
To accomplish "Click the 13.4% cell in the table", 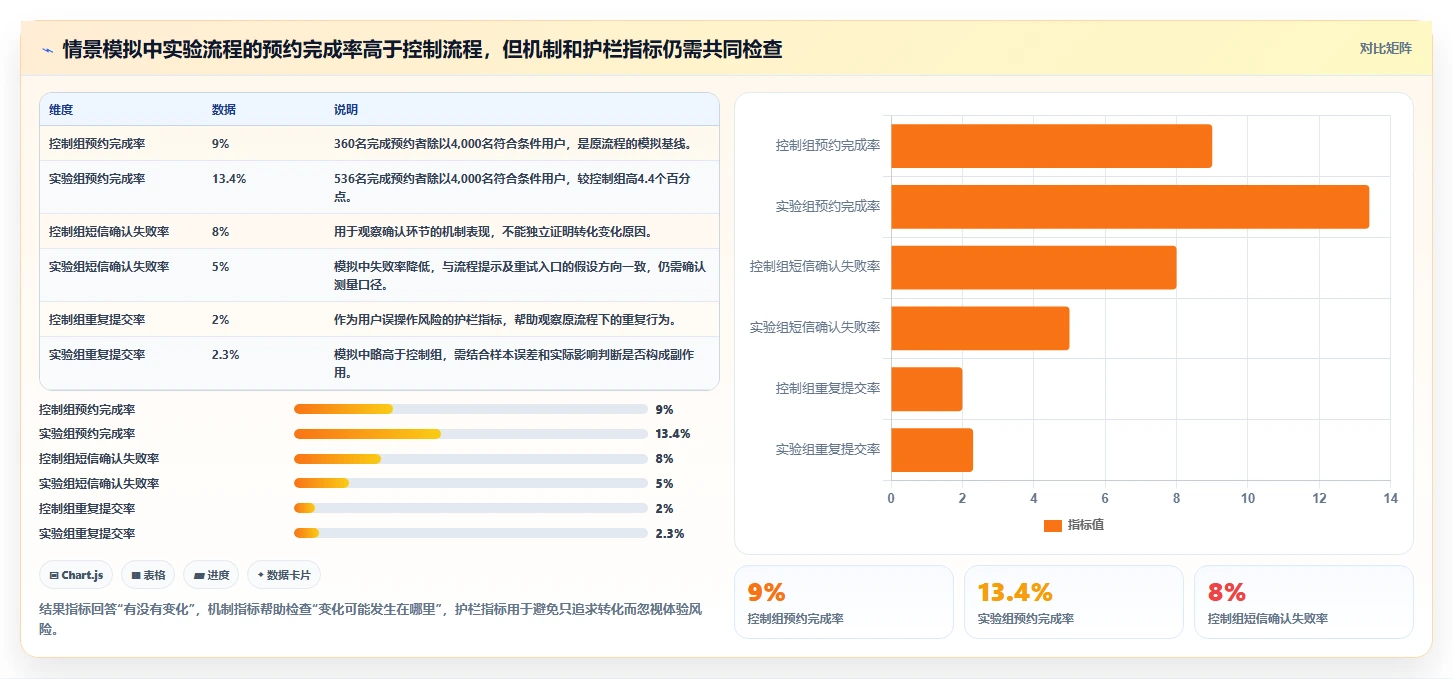I will (229, 179).
